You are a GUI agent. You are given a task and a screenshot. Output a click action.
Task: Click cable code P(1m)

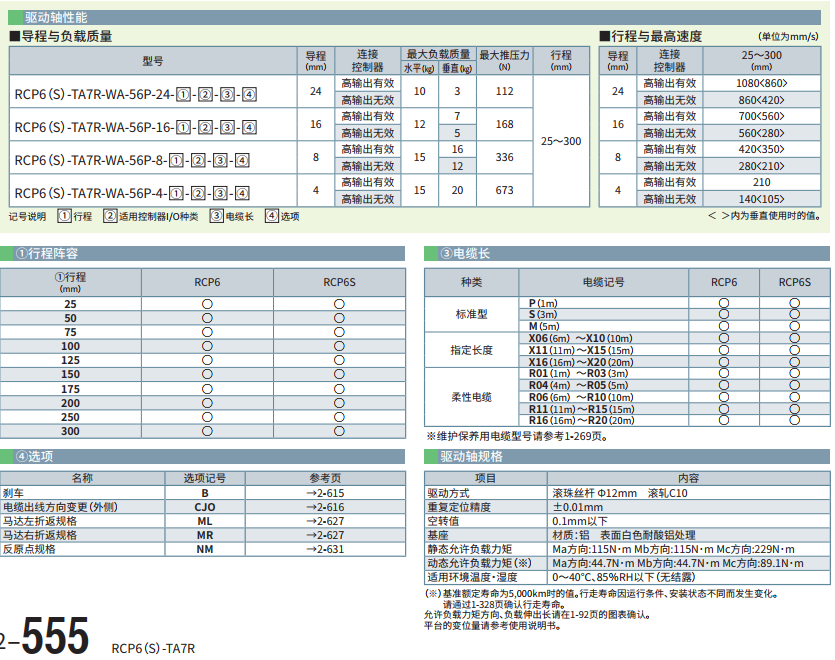tap(543, 303)
